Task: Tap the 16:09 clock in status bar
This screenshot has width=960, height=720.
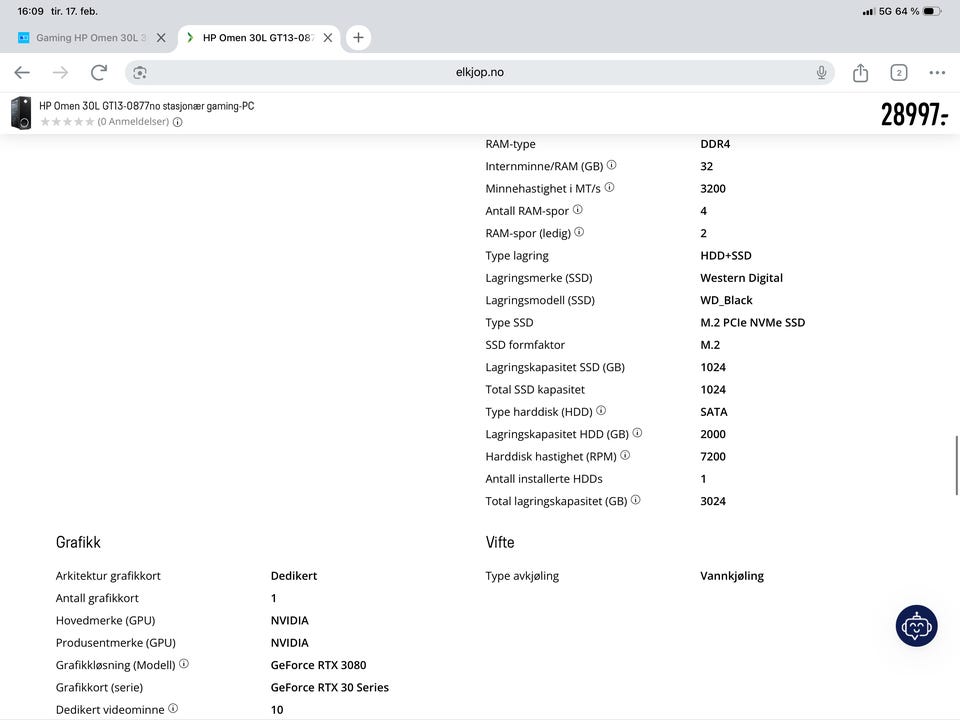Action: tap(31, 11)
